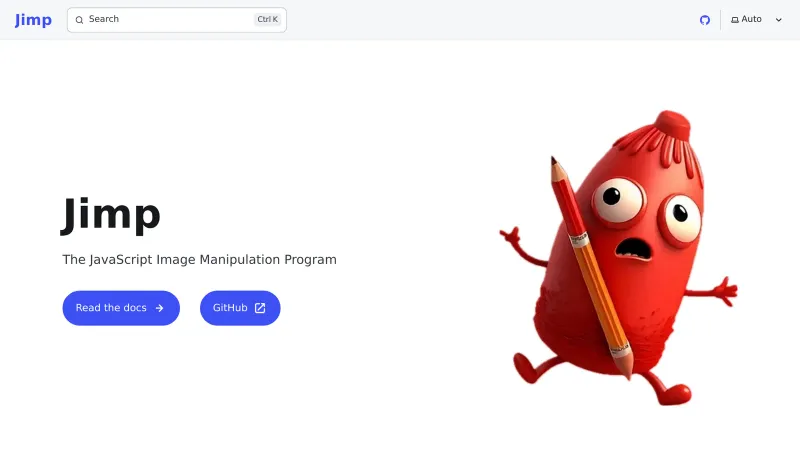Open GitHub via header octocat icon
Screen dimensions: 800x450
(704, 20)
